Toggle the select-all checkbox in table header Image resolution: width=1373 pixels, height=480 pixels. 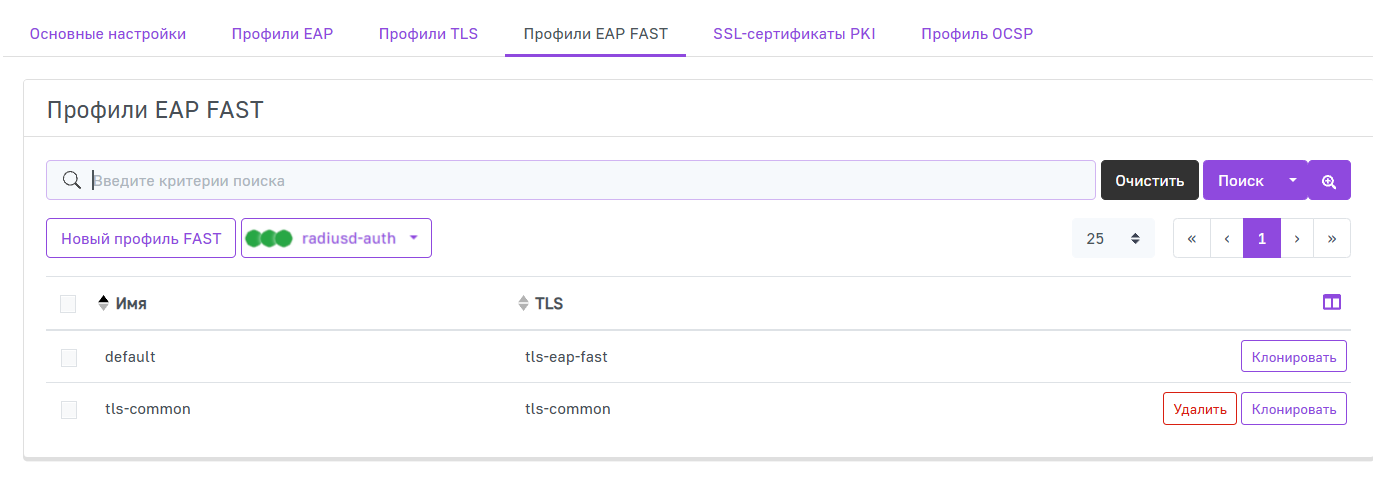[68, 304]
